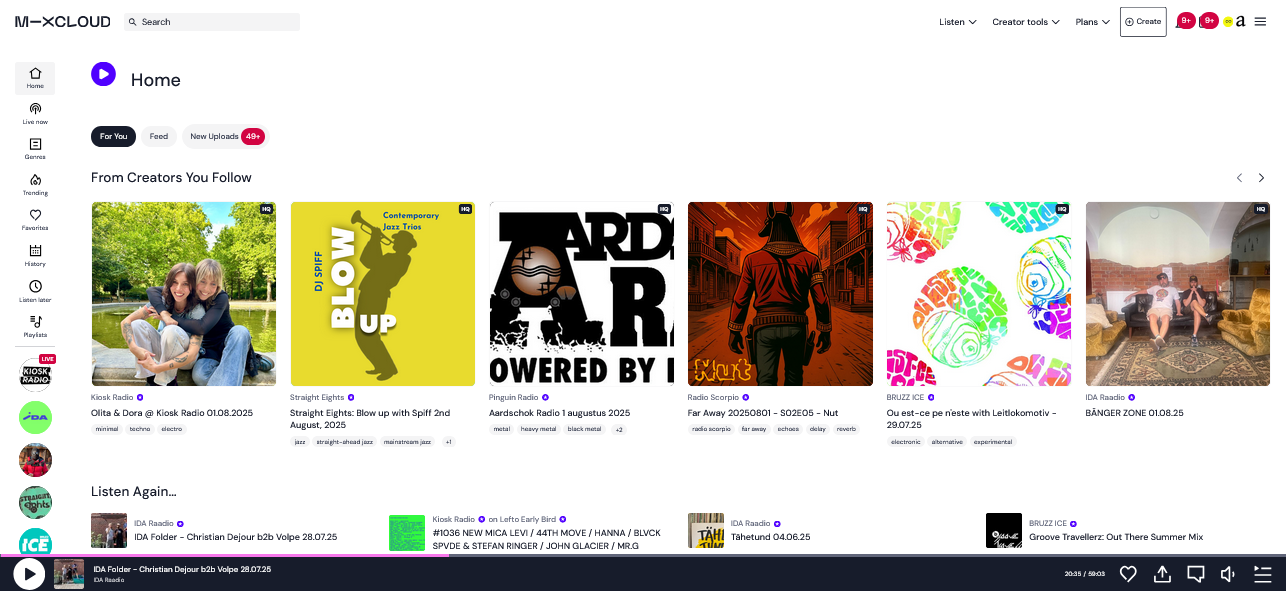Expand the Creator tools dropdown

(x=1026, y=22)
